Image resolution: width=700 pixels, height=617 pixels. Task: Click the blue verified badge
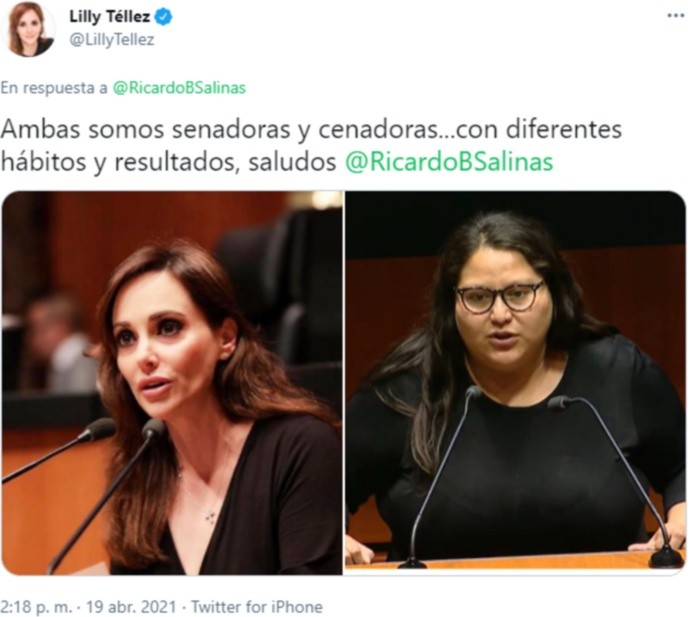163,17
